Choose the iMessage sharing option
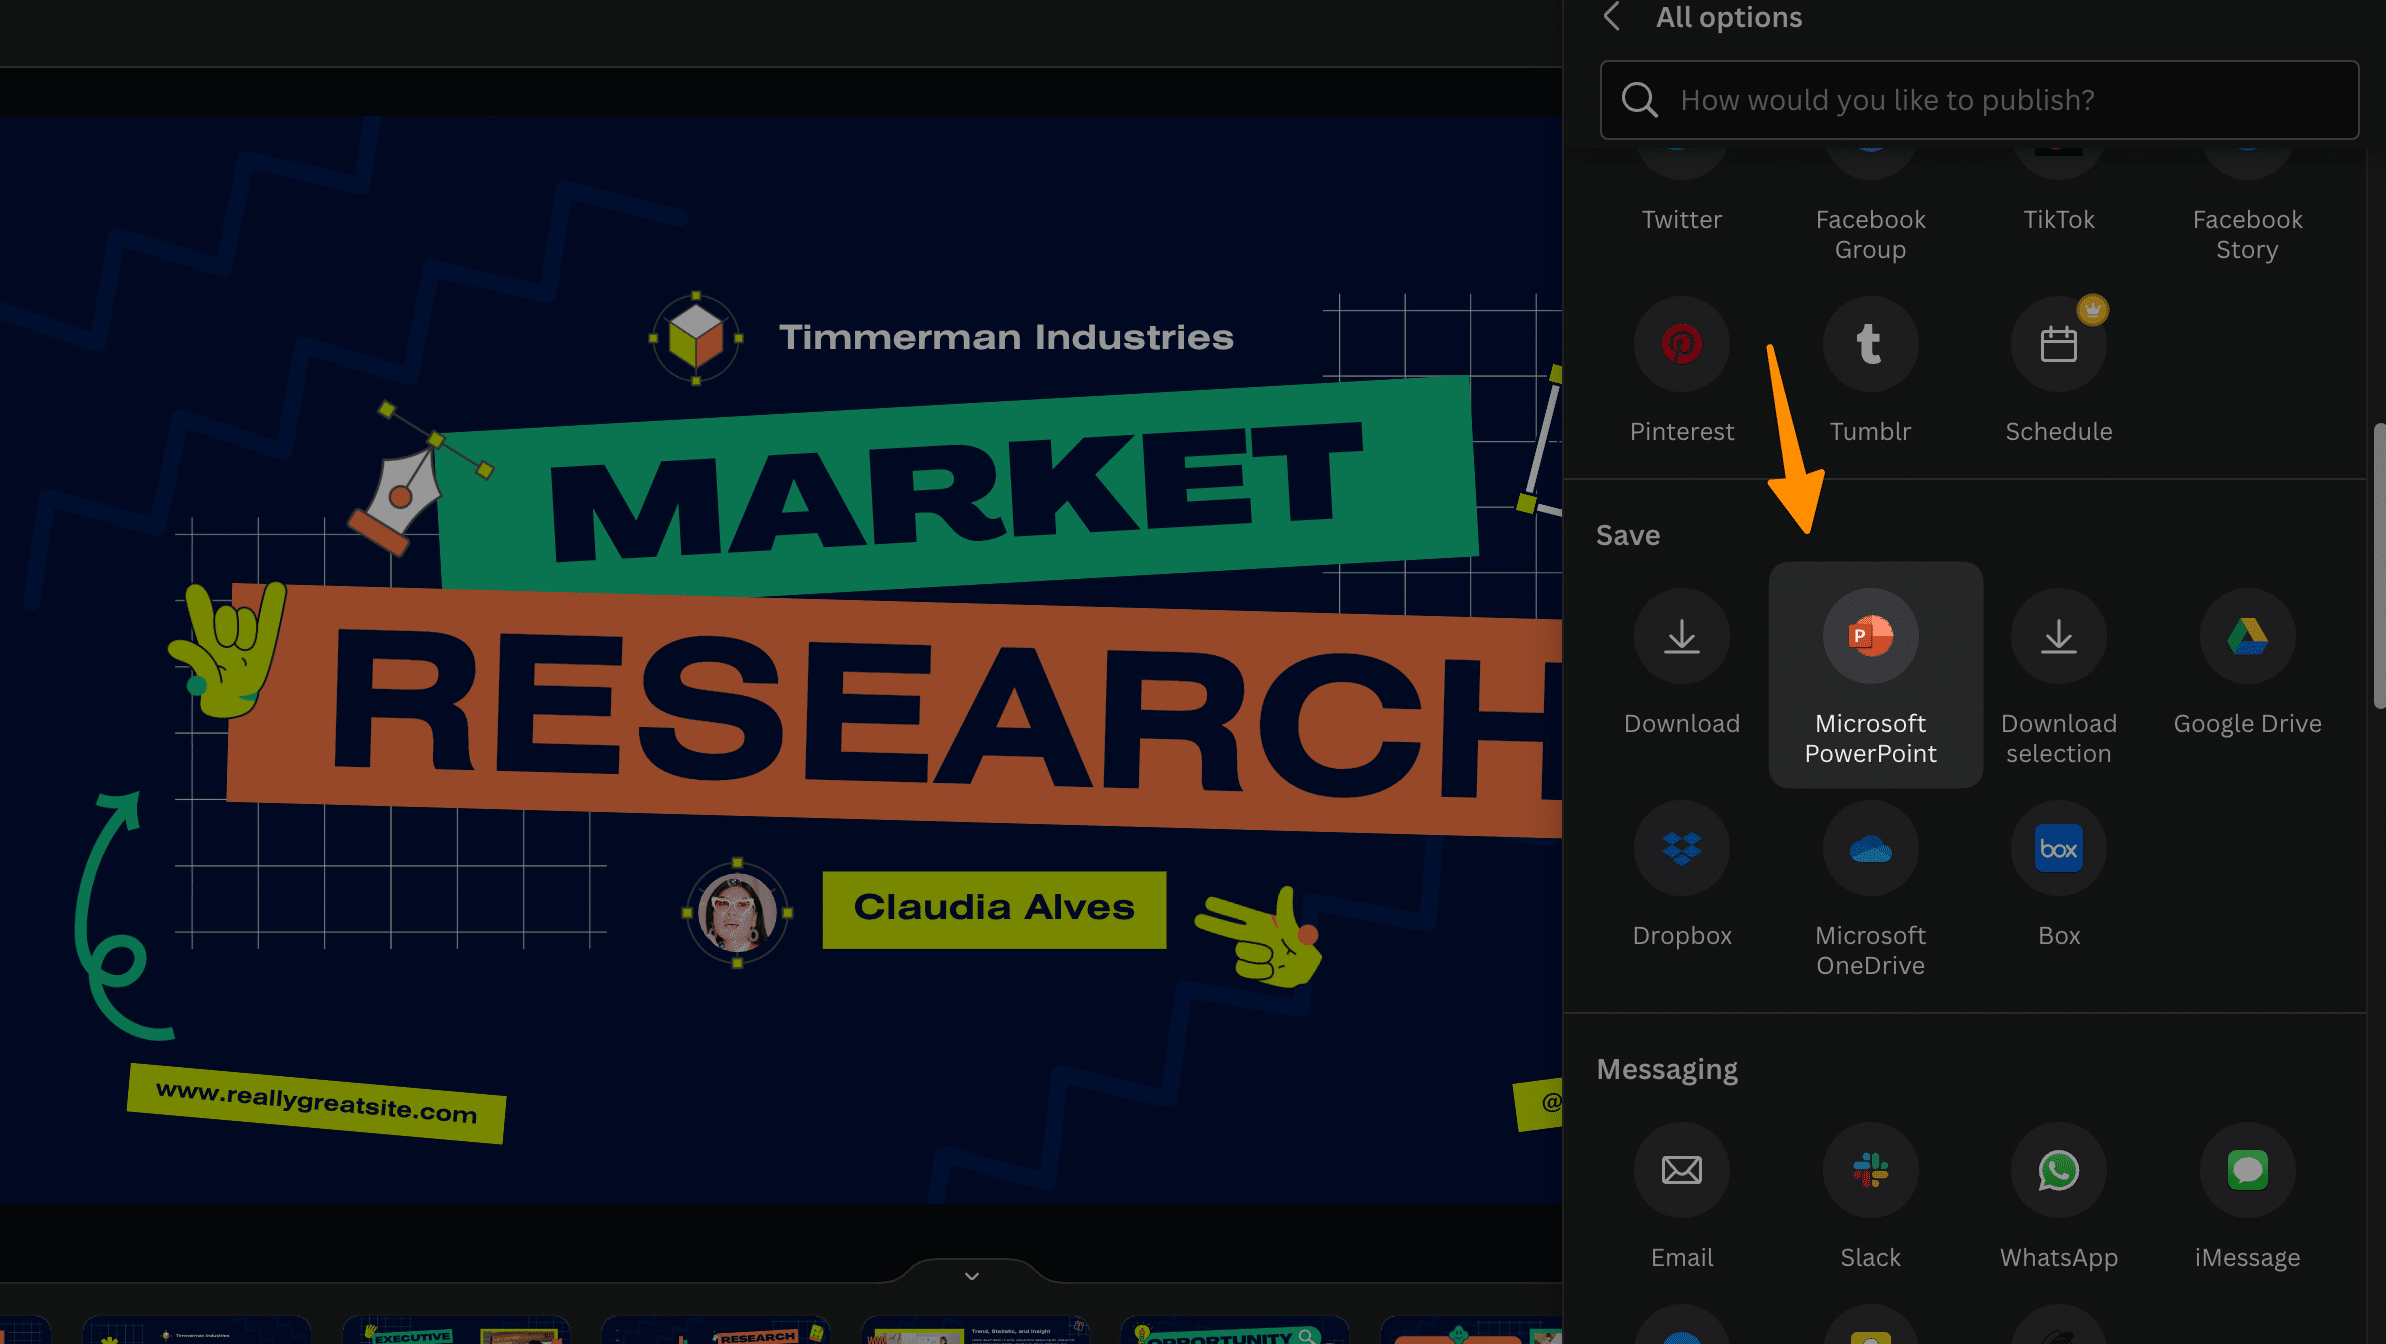 [2246, 1170]
